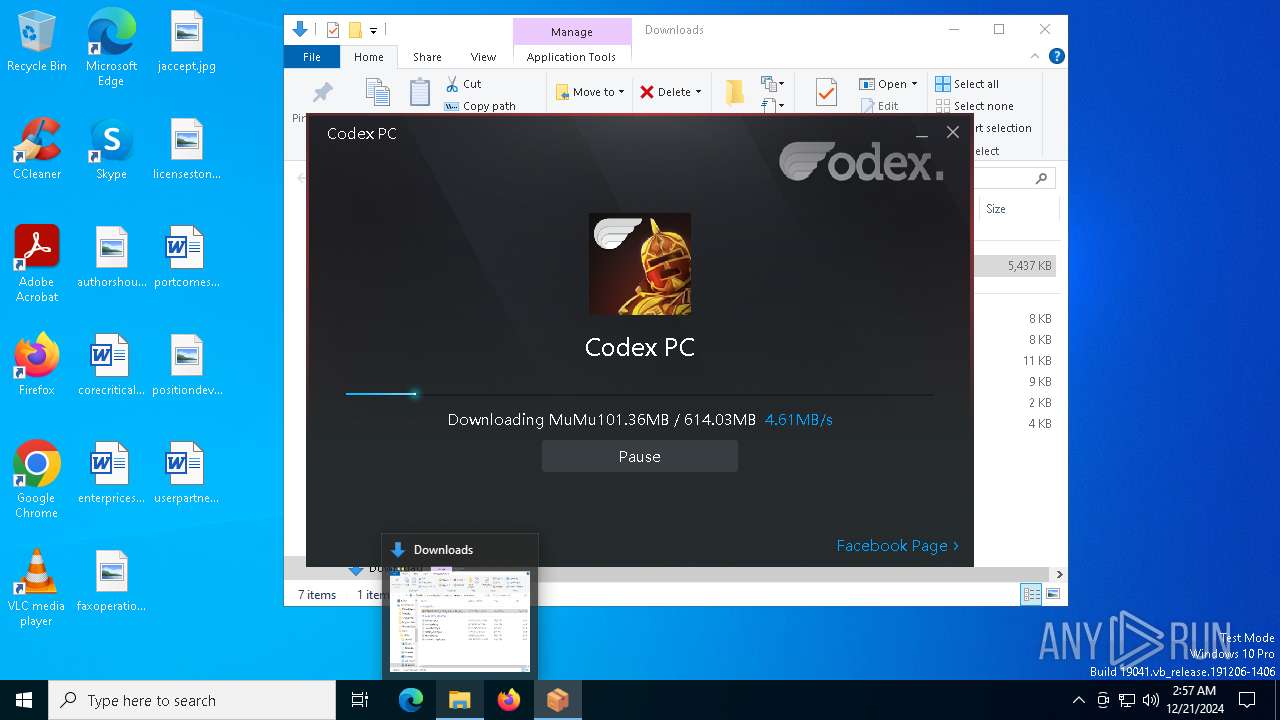Viewport: 1280px width, 720px height.
Task: Show hidden system tray icons
Action: 1078,700
